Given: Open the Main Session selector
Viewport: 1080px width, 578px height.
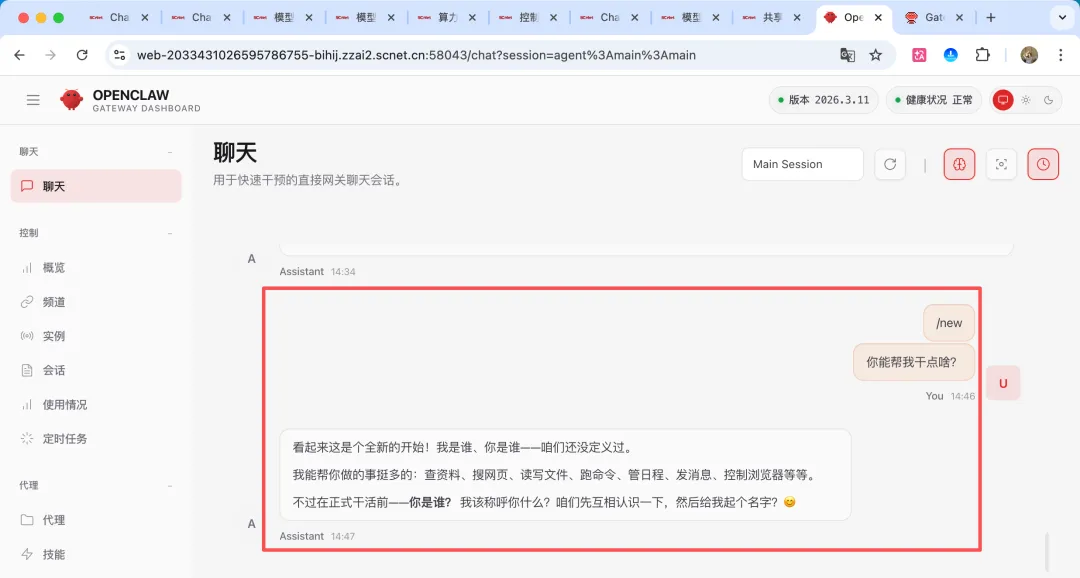Looking at the screenshot, I should tap(802, 164).
